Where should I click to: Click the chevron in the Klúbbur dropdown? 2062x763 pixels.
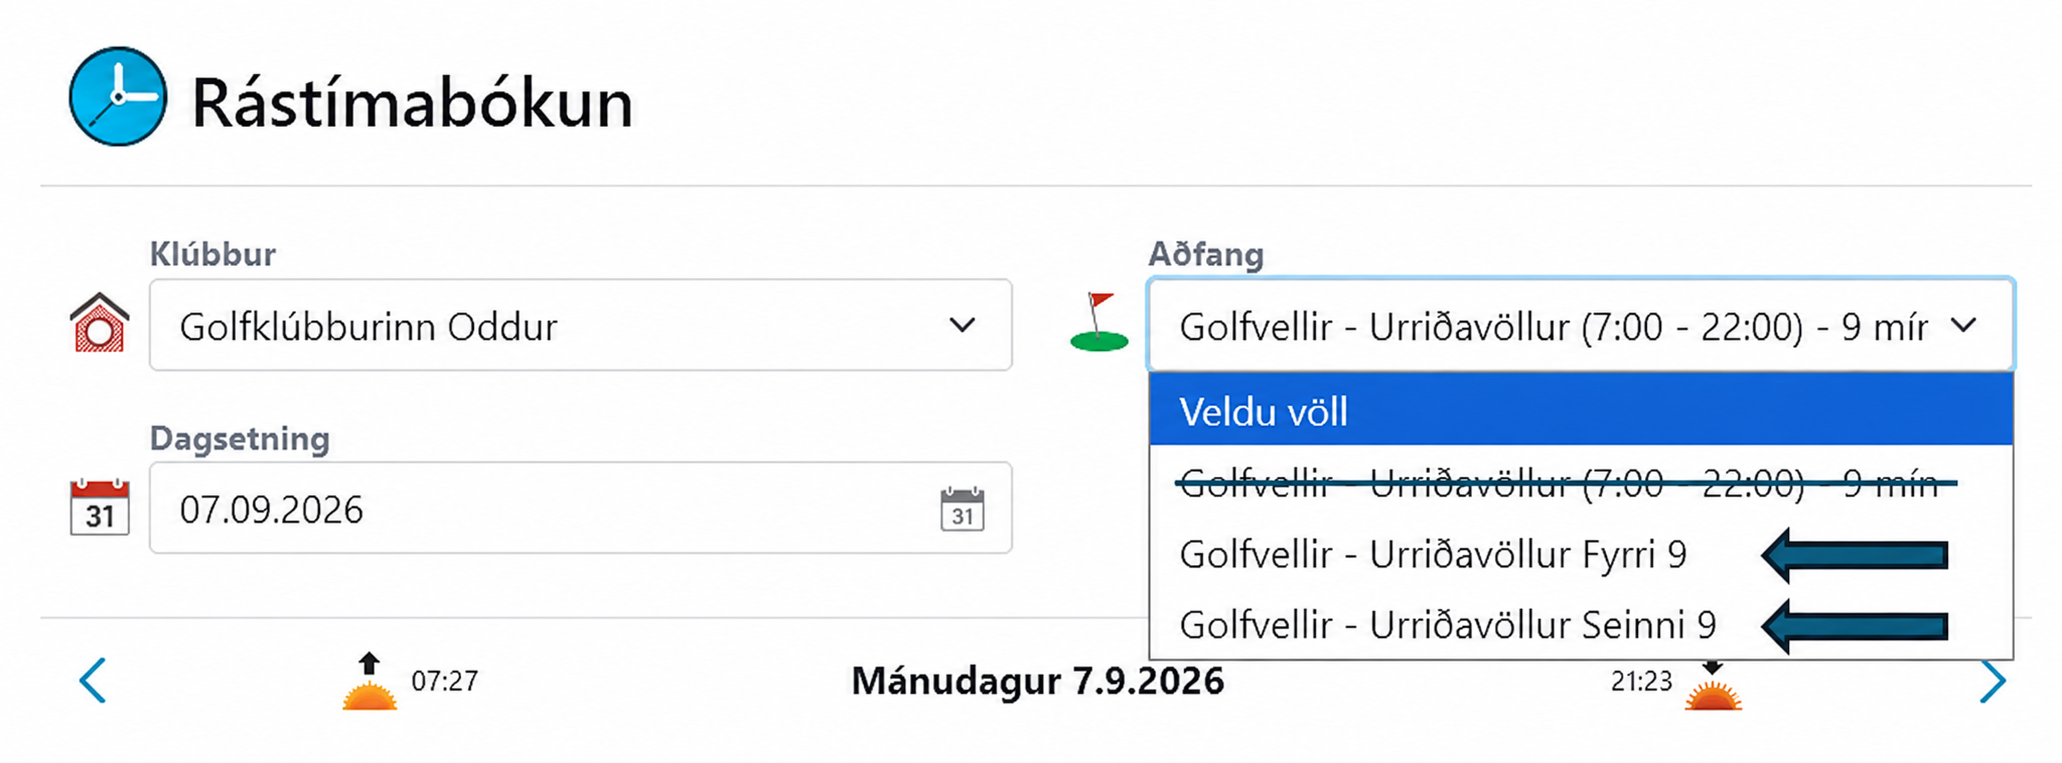pos(962,325)
